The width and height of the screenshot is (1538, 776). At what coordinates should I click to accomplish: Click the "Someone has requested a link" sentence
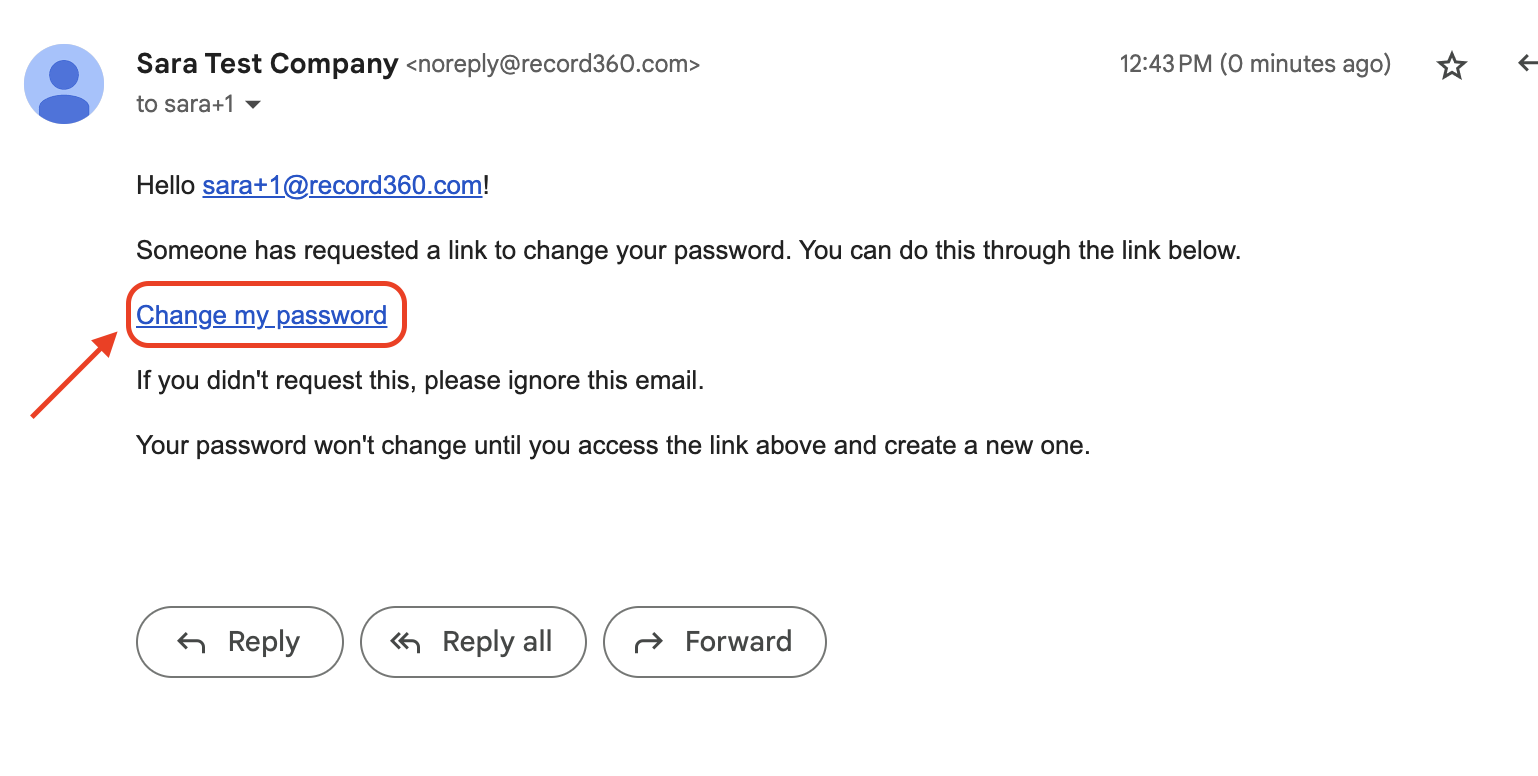(688, 250)
